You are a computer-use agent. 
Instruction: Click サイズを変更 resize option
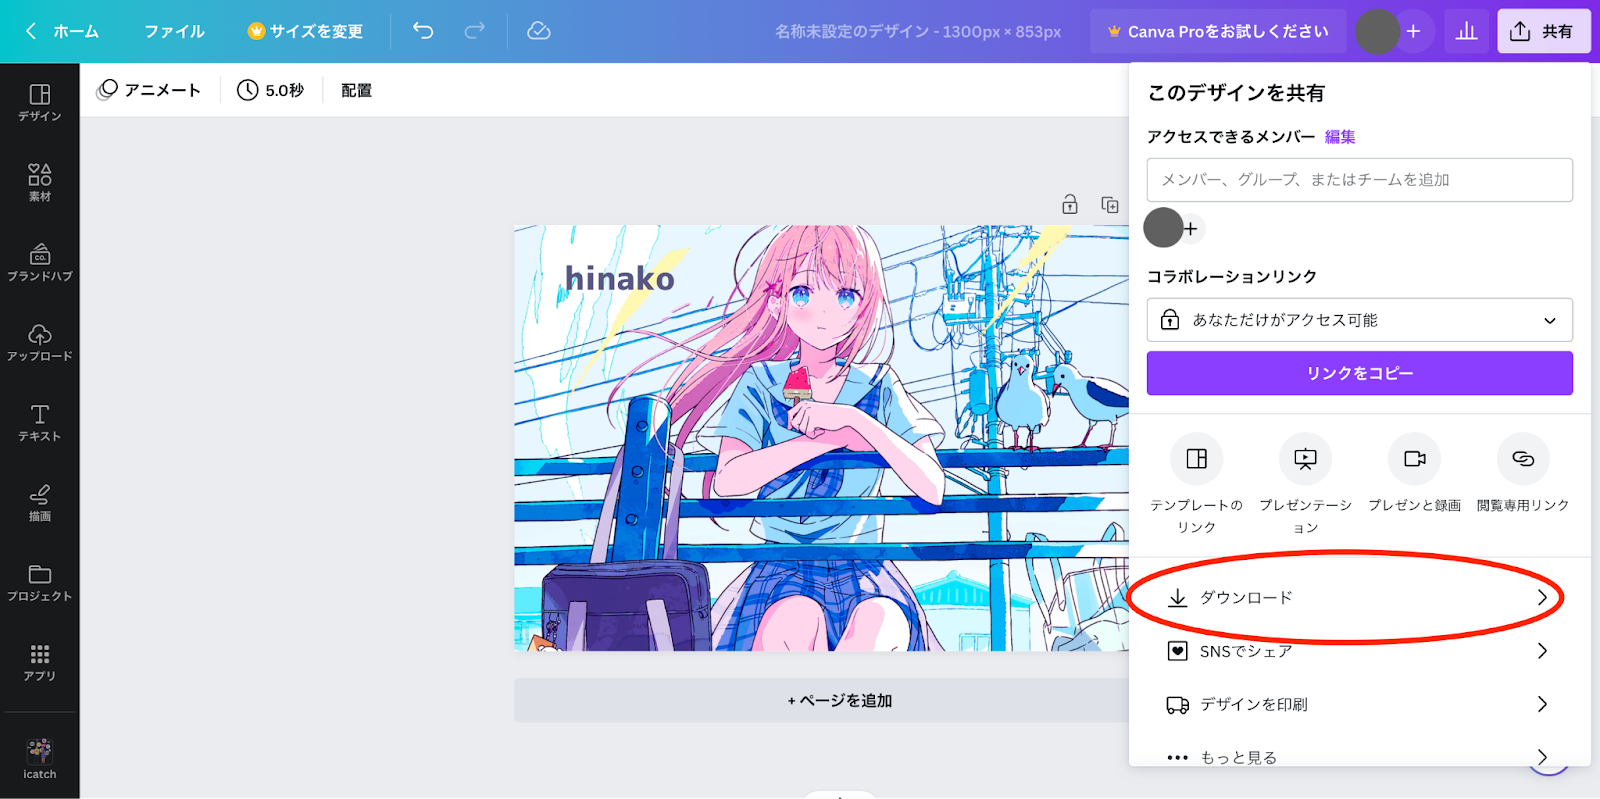pyautogui.click(x=305, y=31)
